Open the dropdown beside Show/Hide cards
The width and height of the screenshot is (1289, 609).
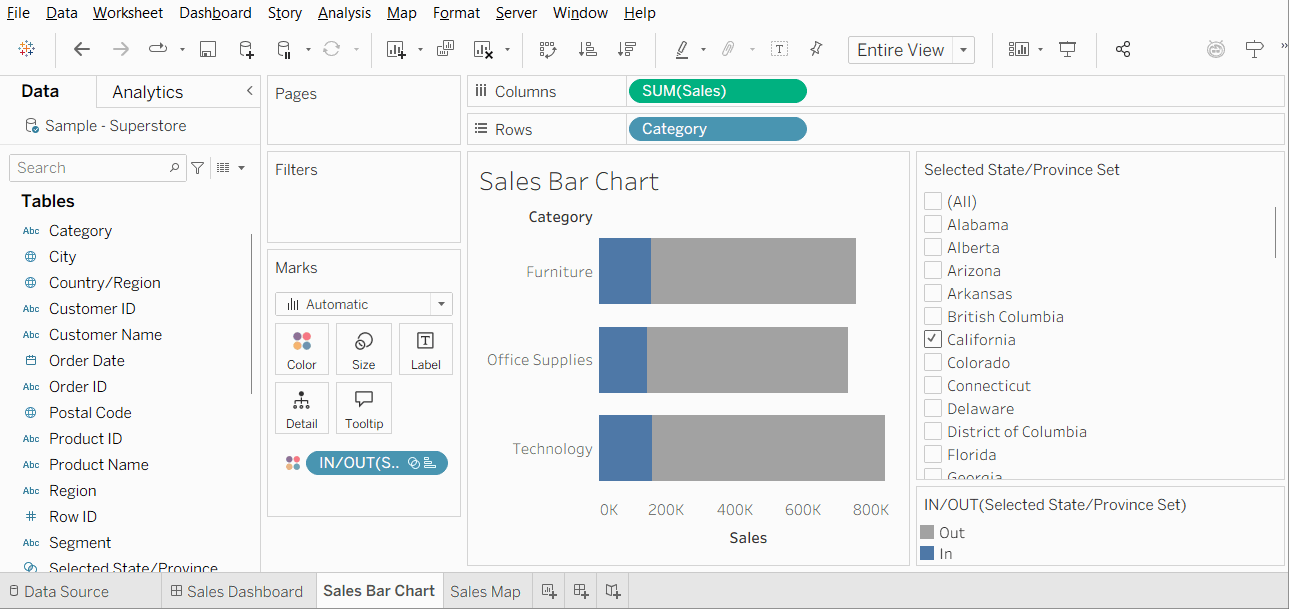click(1041, 49)
